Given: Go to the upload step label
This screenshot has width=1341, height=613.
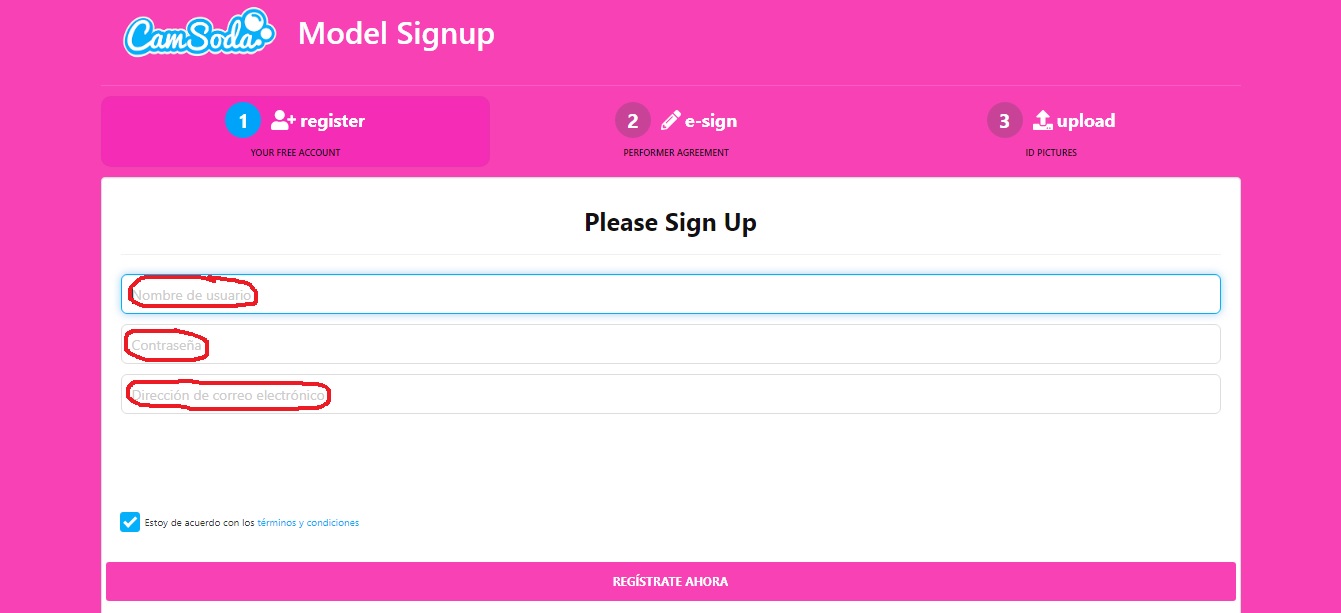Looking at the screenshot, I should point(1086,121).
